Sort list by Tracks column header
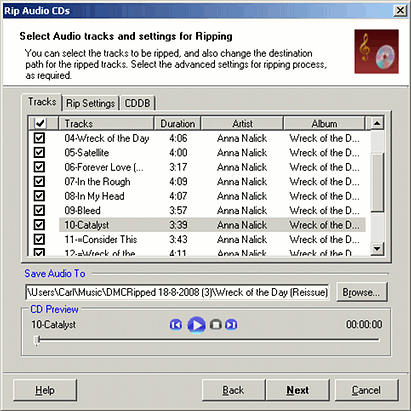 coord(106,123)
